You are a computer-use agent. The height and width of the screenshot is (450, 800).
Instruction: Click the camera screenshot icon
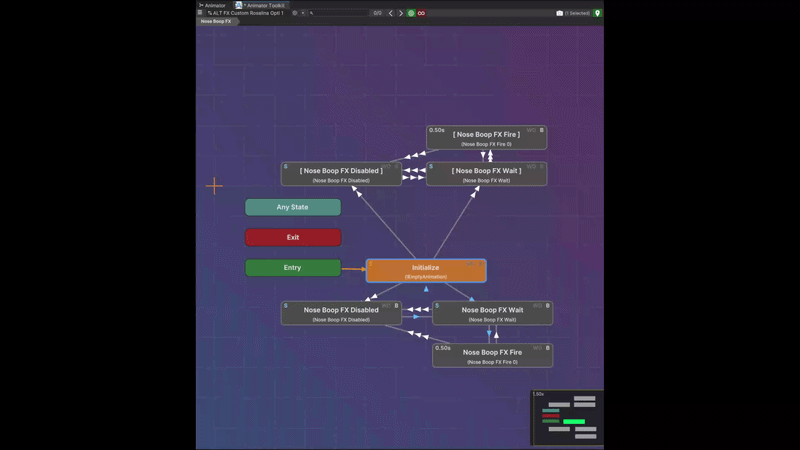(x=559, y=13)
